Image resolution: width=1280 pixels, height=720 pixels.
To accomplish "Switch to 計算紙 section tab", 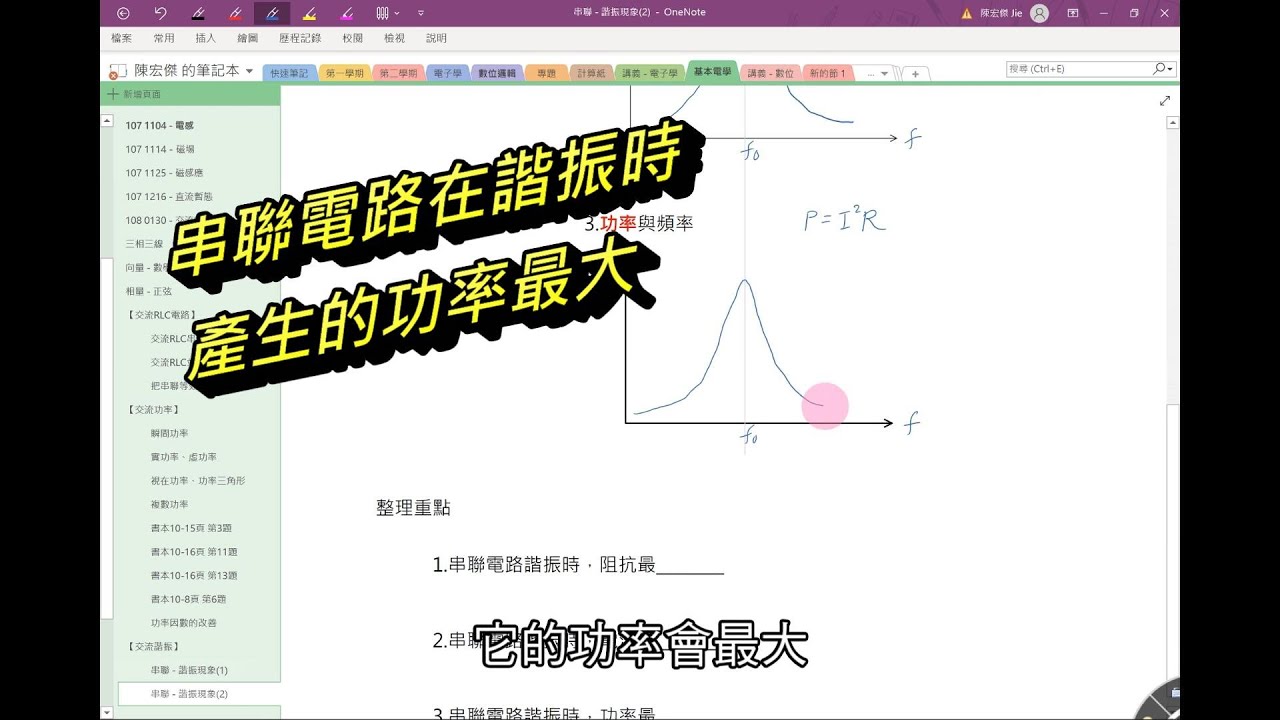I will click(x=592, y=73).
